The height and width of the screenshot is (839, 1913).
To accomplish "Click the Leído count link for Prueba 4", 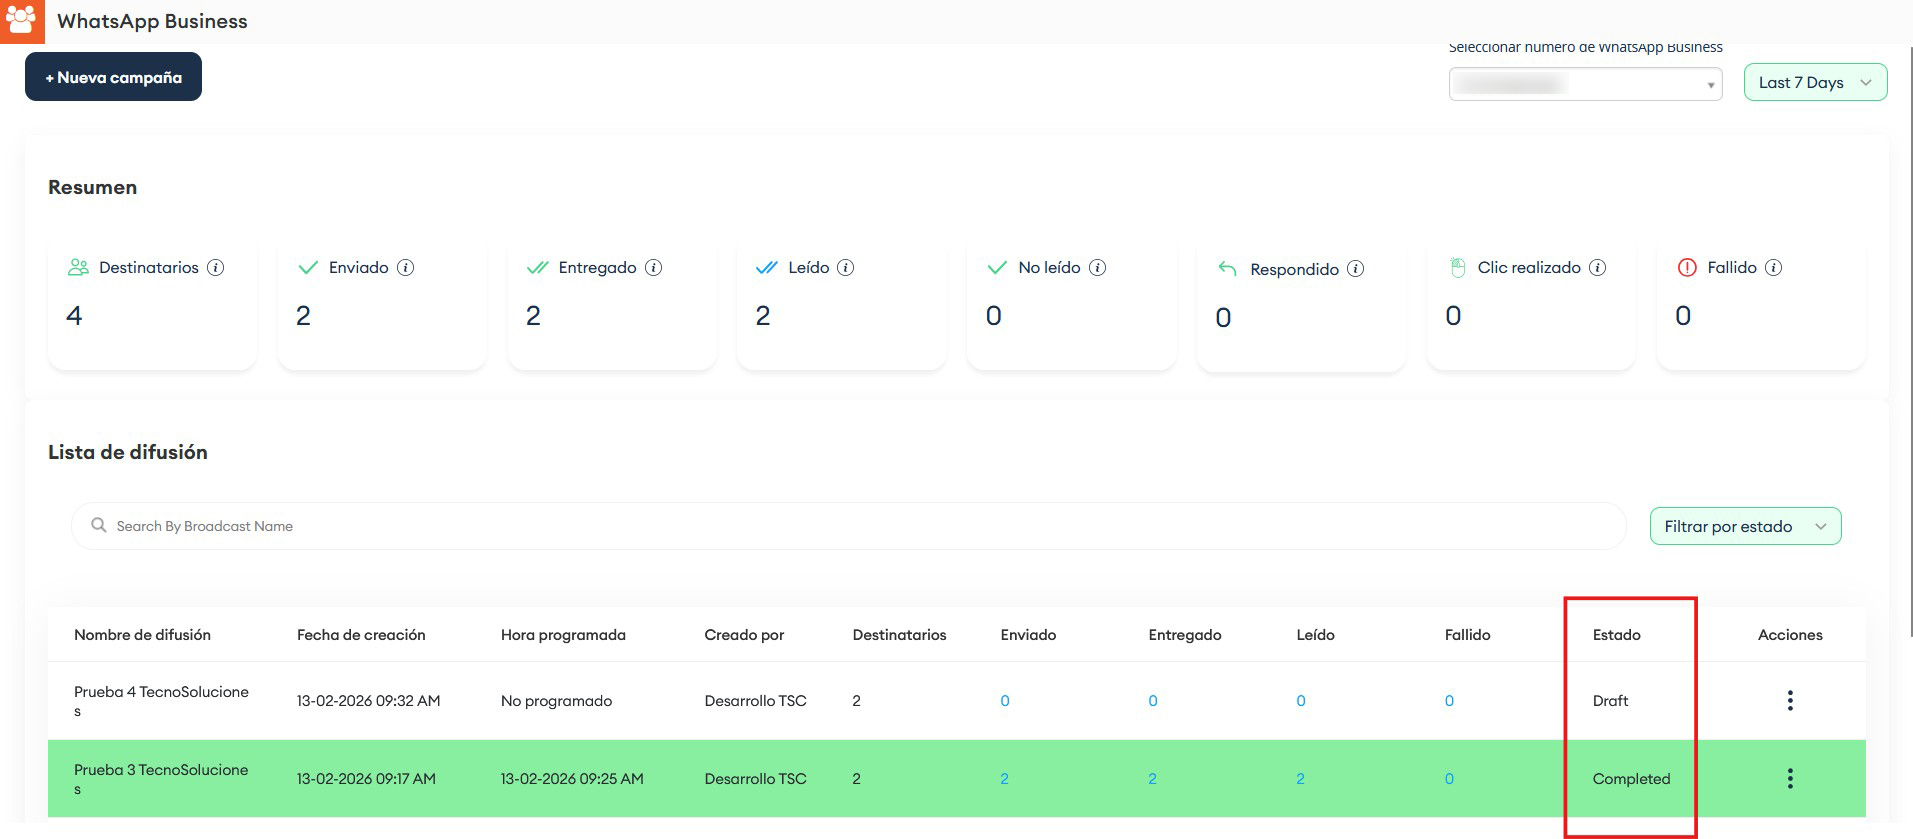I will (1300, 701).
